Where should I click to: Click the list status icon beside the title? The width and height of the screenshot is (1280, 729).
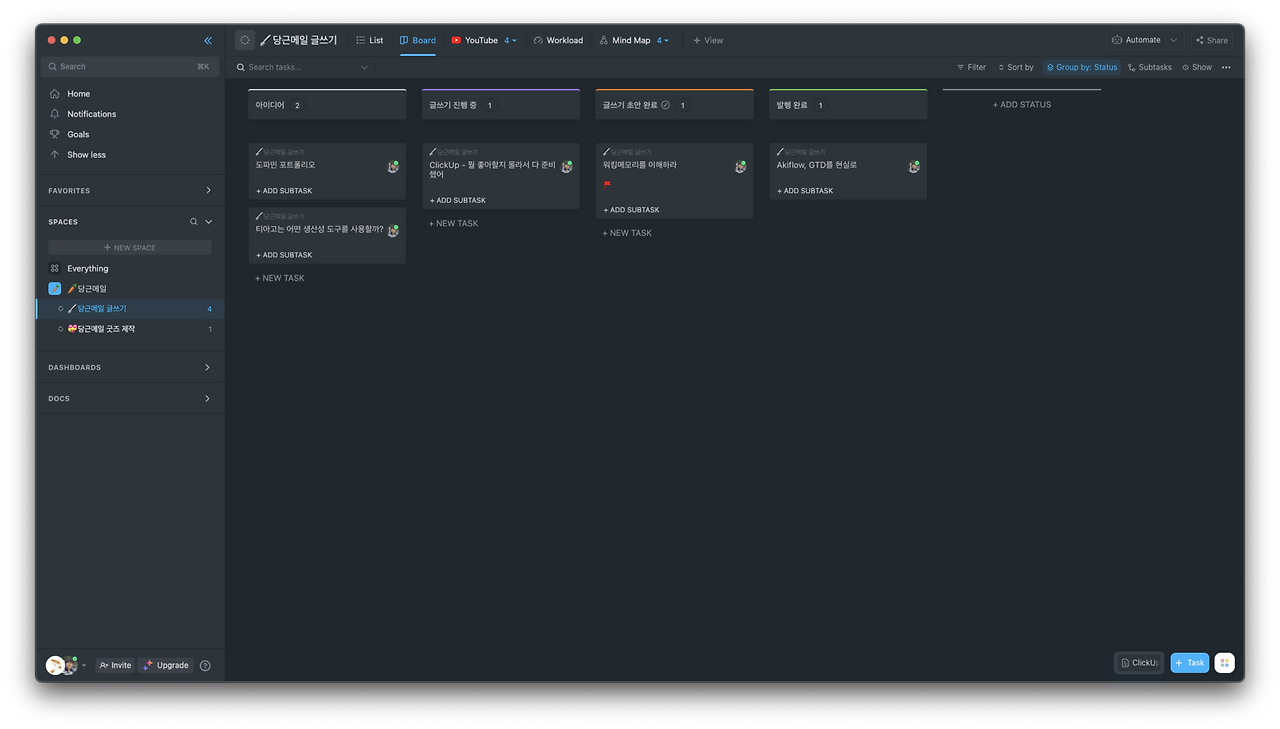245,40
